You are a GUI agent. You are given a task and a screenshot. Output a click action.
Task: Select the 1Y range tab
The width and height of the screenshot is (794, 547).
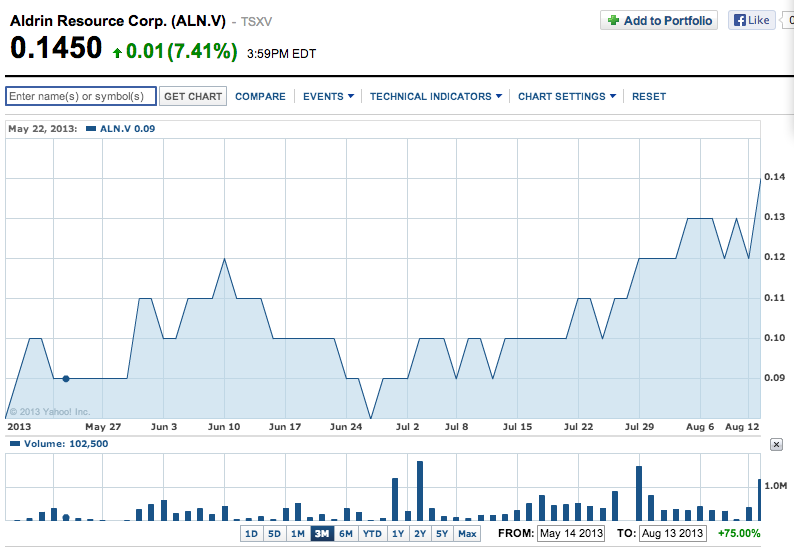point(398,533)
